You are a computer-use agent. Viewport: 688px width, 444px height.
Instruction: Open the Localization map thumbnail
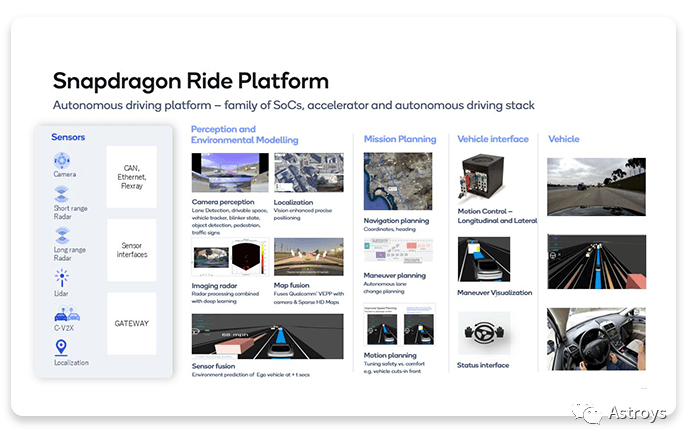pos(308,173)
